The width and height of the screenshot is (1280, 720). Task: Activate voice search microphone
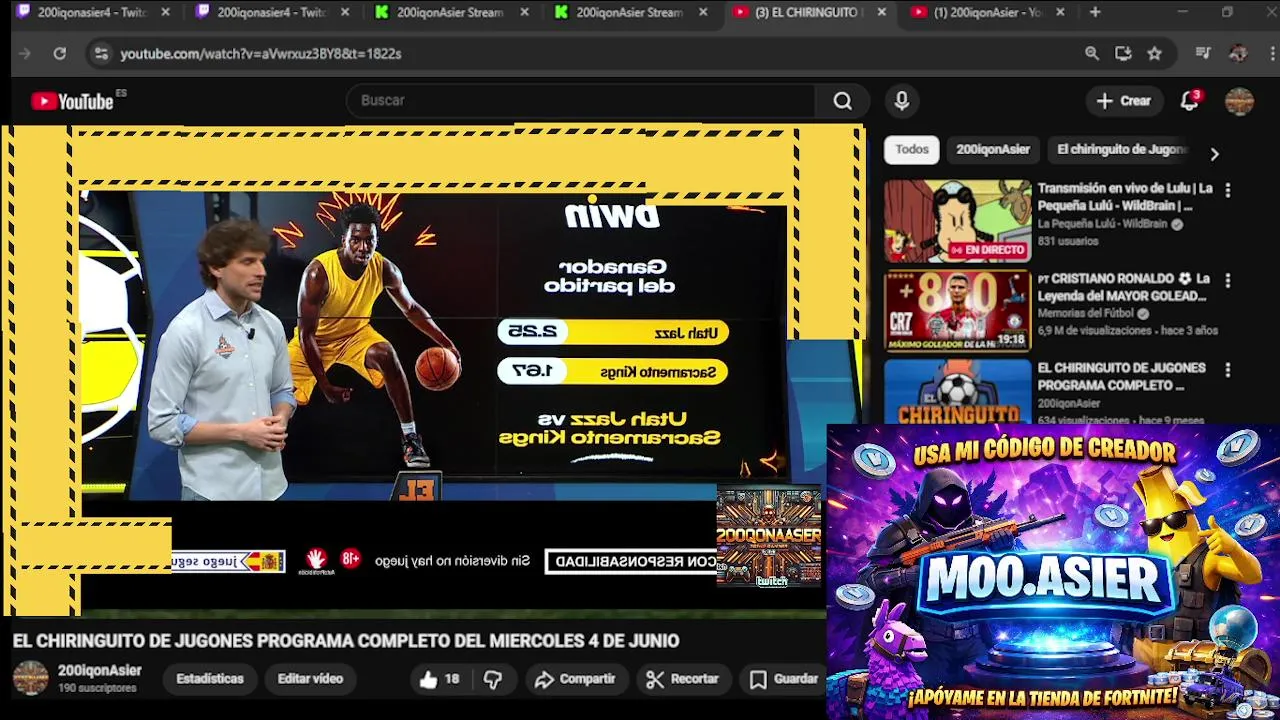[902, 101]
